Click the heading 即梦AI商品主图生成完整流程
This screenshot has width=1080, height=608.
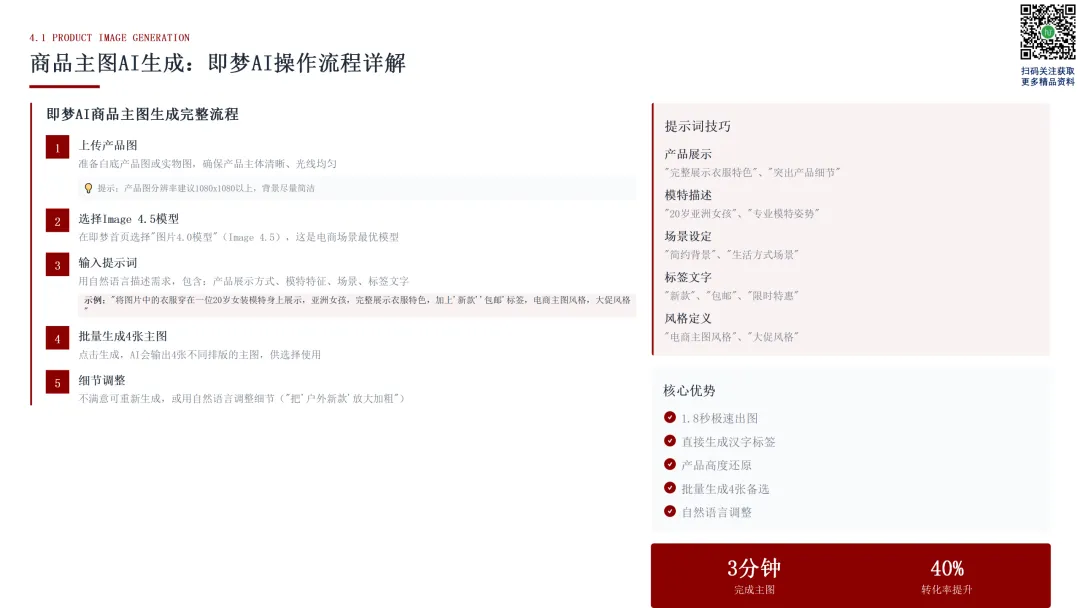point(143,114)
